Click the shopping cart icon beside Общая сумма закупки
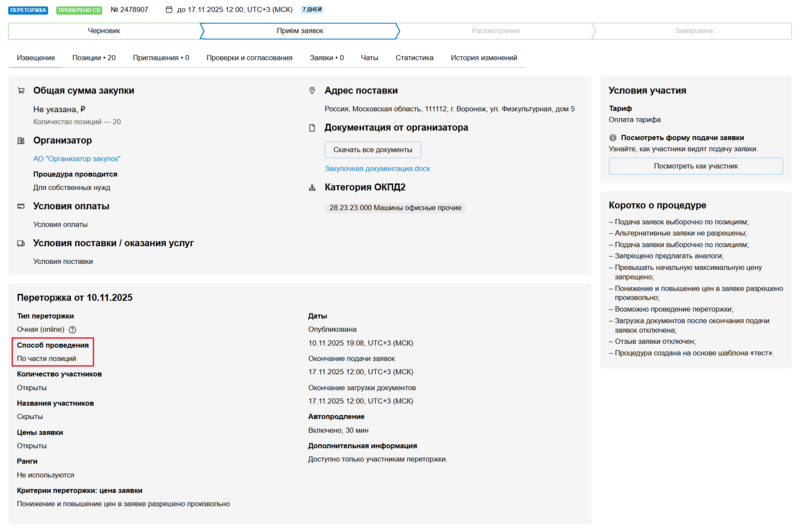Image resolution: width=800 pixels, height=532 pixels. (22, 91)
